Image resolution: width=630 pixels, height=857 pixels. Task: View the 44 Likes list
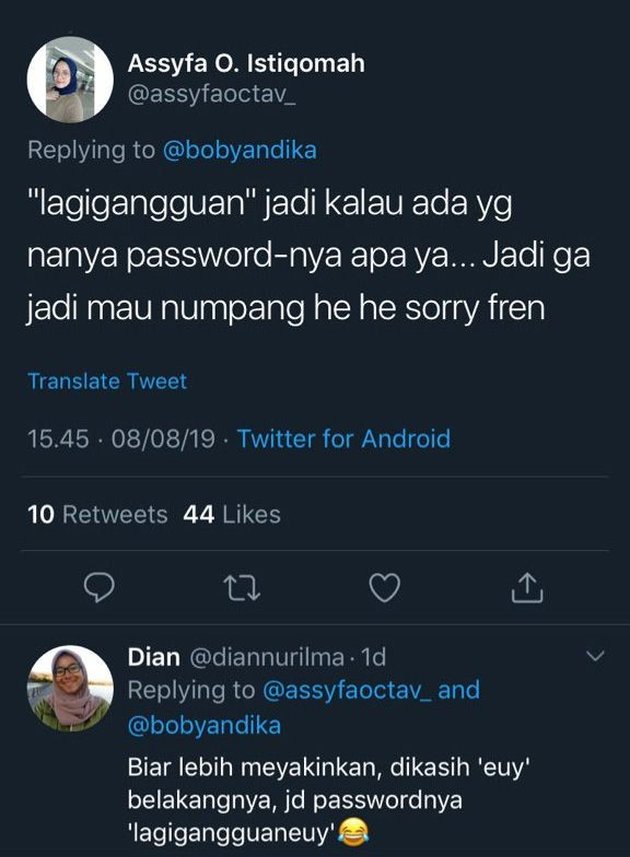coord(232,514)
